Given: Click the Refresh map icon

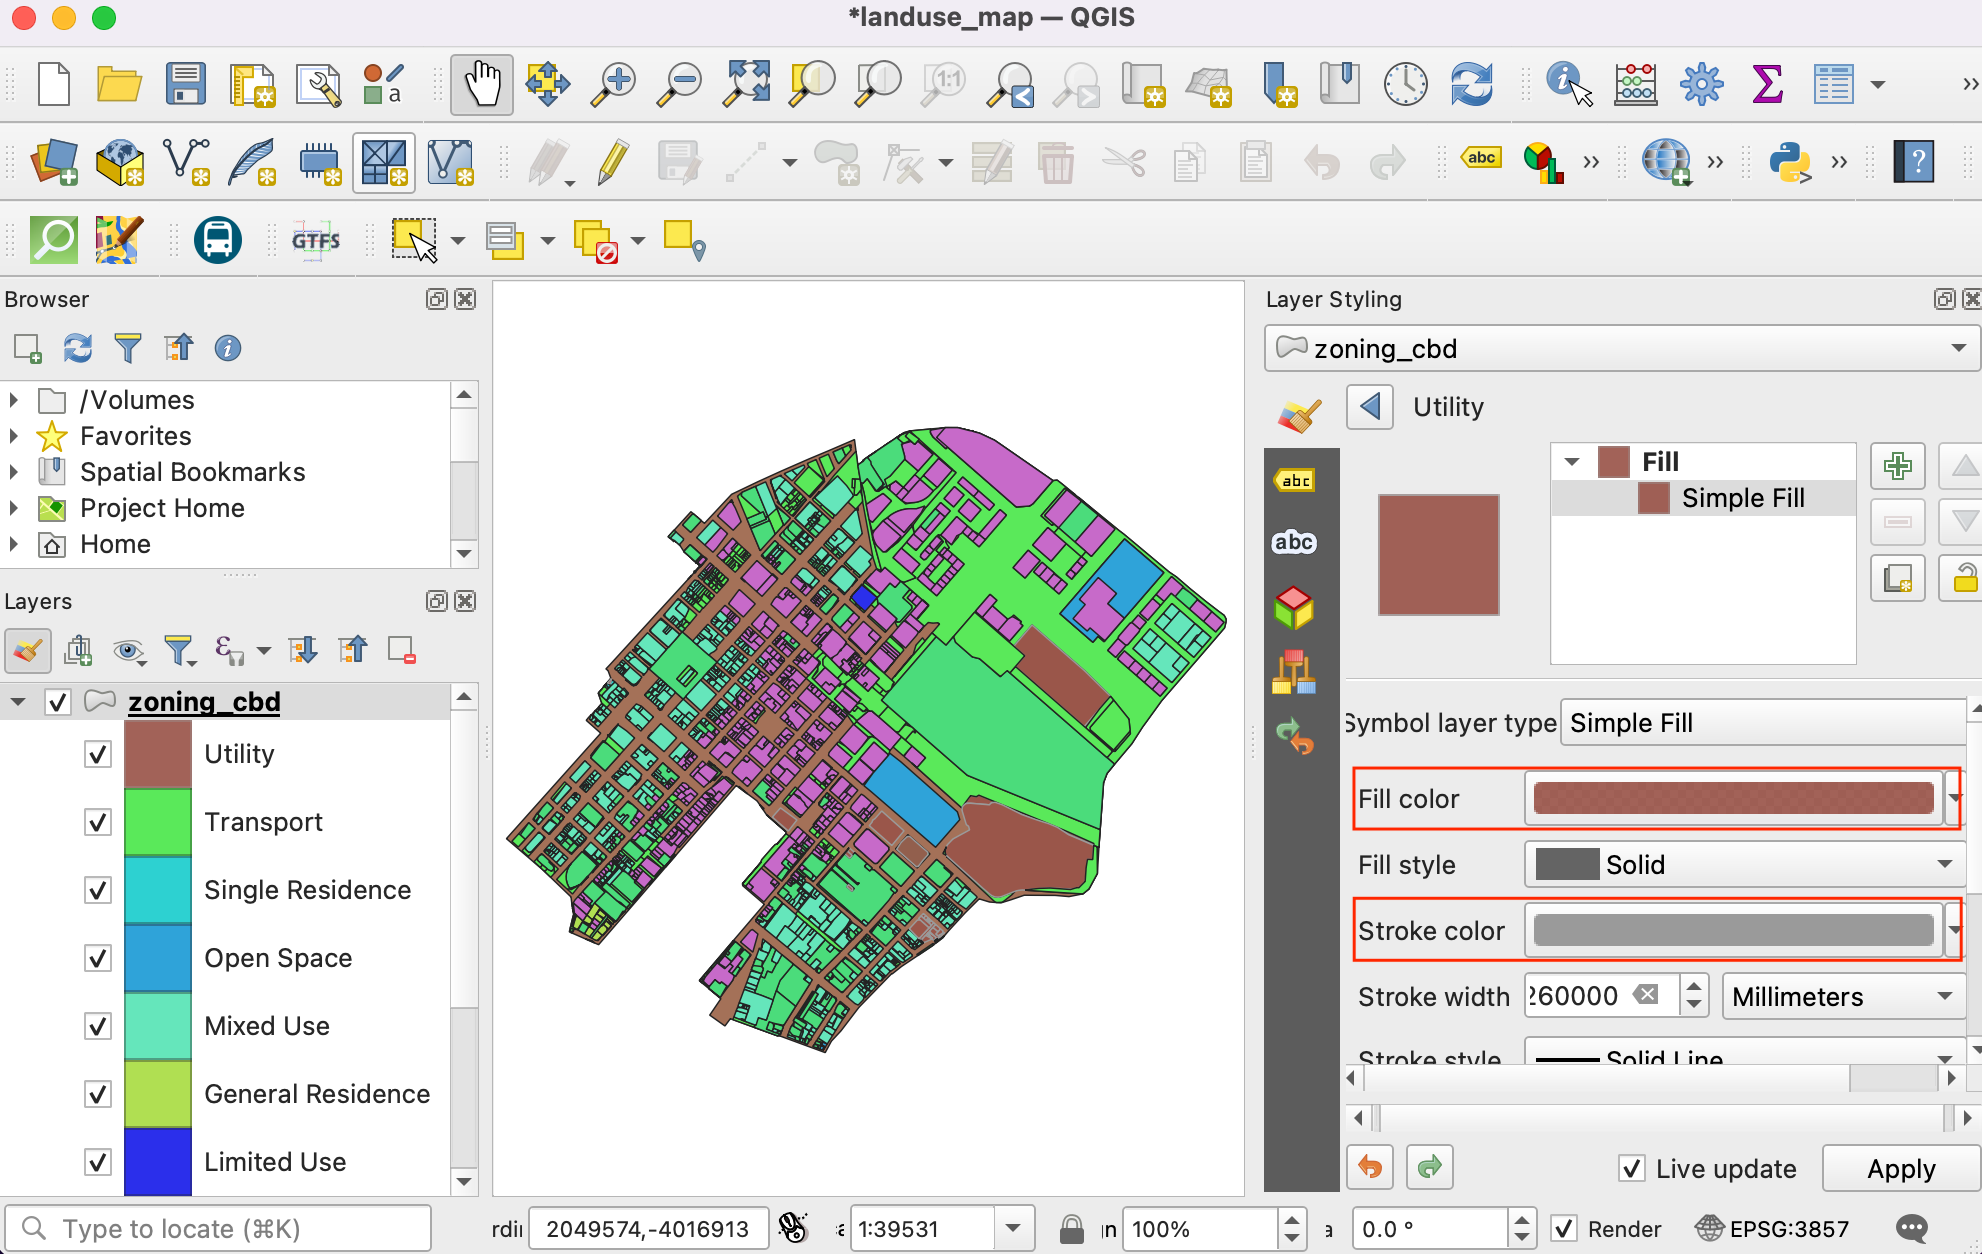Looking at the screenshot, I should pos(1471,85).
